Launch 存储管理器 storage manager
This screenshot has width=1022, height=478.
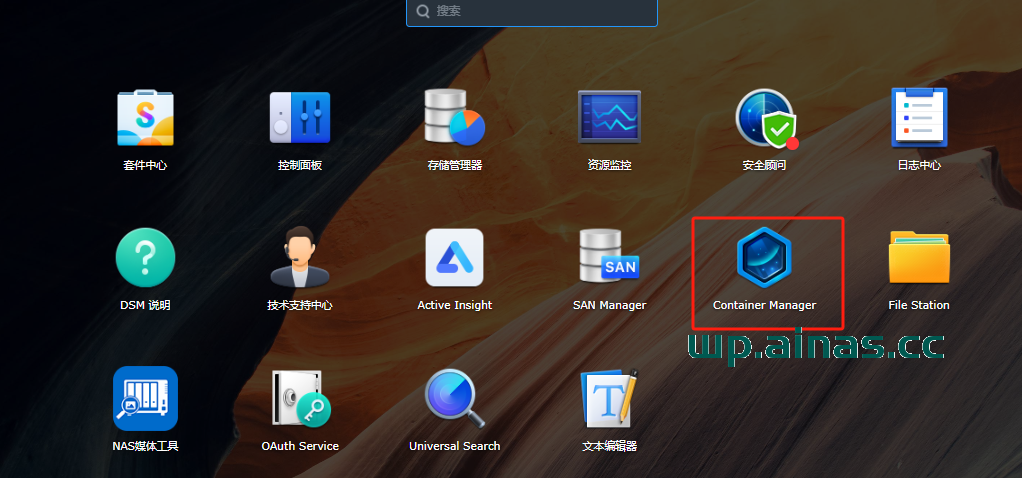pos(454,117)
